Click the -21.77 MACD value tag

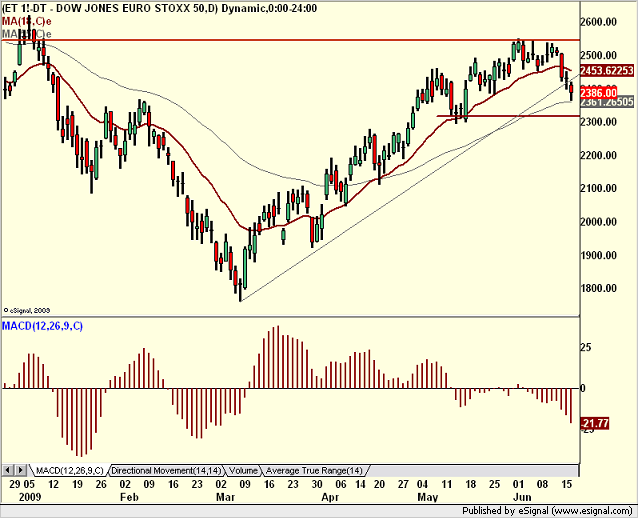594,424
